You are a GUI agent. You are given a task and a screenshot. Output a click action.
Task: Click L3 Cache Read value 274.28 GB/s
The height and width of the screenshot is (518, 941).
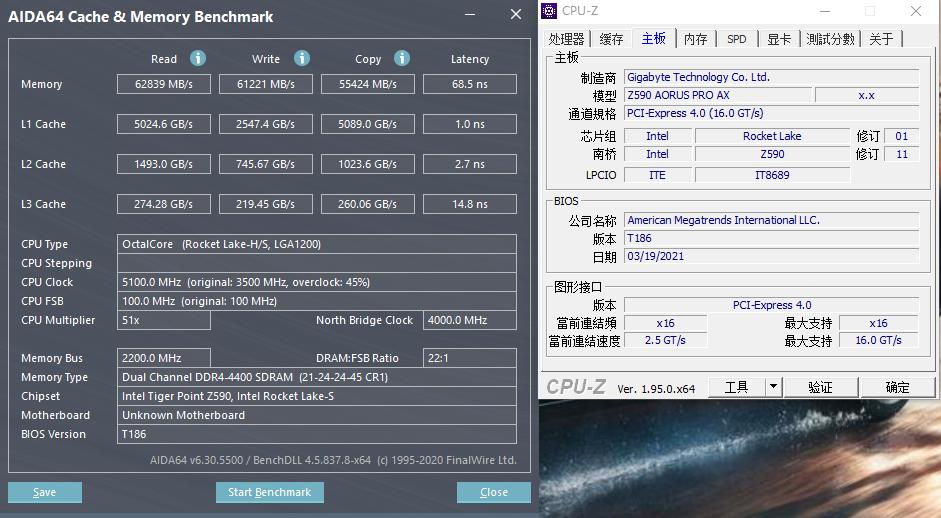(164, 204)
